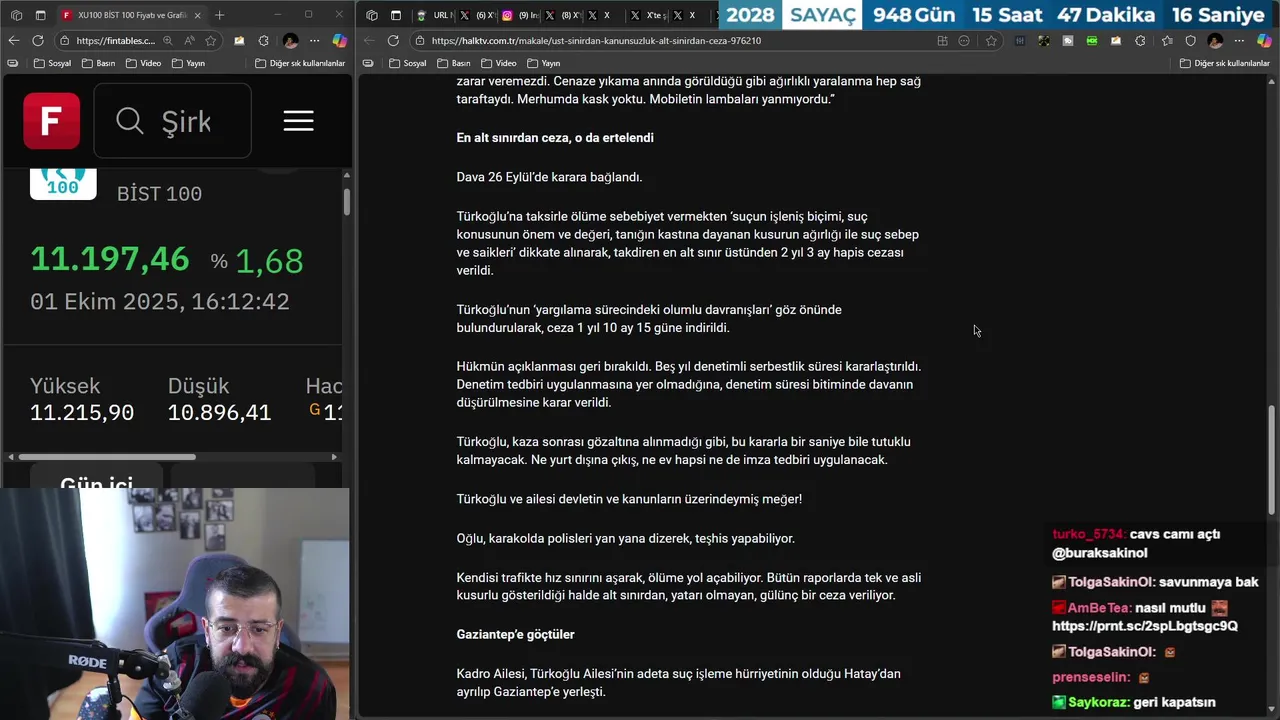Screen dimensions: 1280x720
Task: Open workspaces icon in halktv window
Action: tap(372, 15)
